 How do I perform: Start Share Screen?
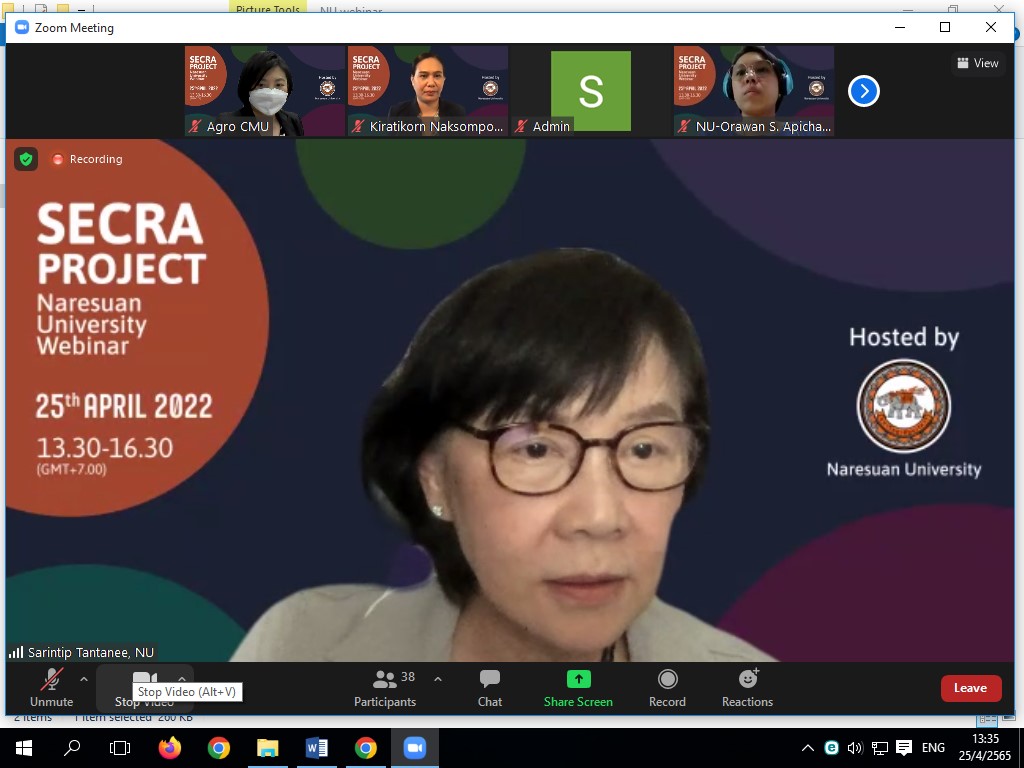click(578, 688)
